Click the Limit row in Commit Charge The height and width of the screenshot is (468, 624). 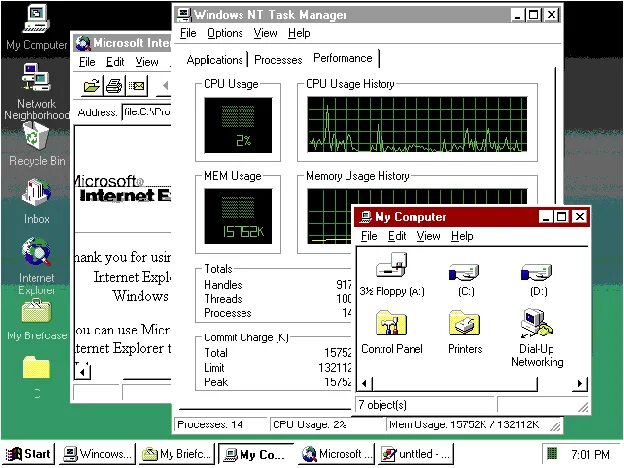(x=277, y=368)
